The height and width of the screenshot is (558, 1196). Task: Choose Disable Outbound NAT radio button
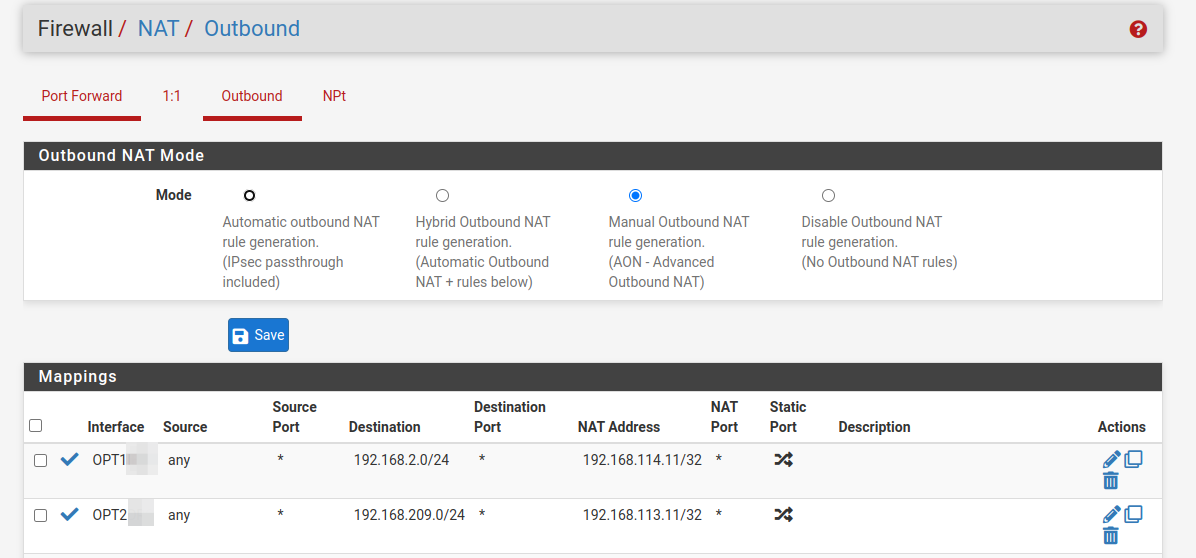(828, 196)
